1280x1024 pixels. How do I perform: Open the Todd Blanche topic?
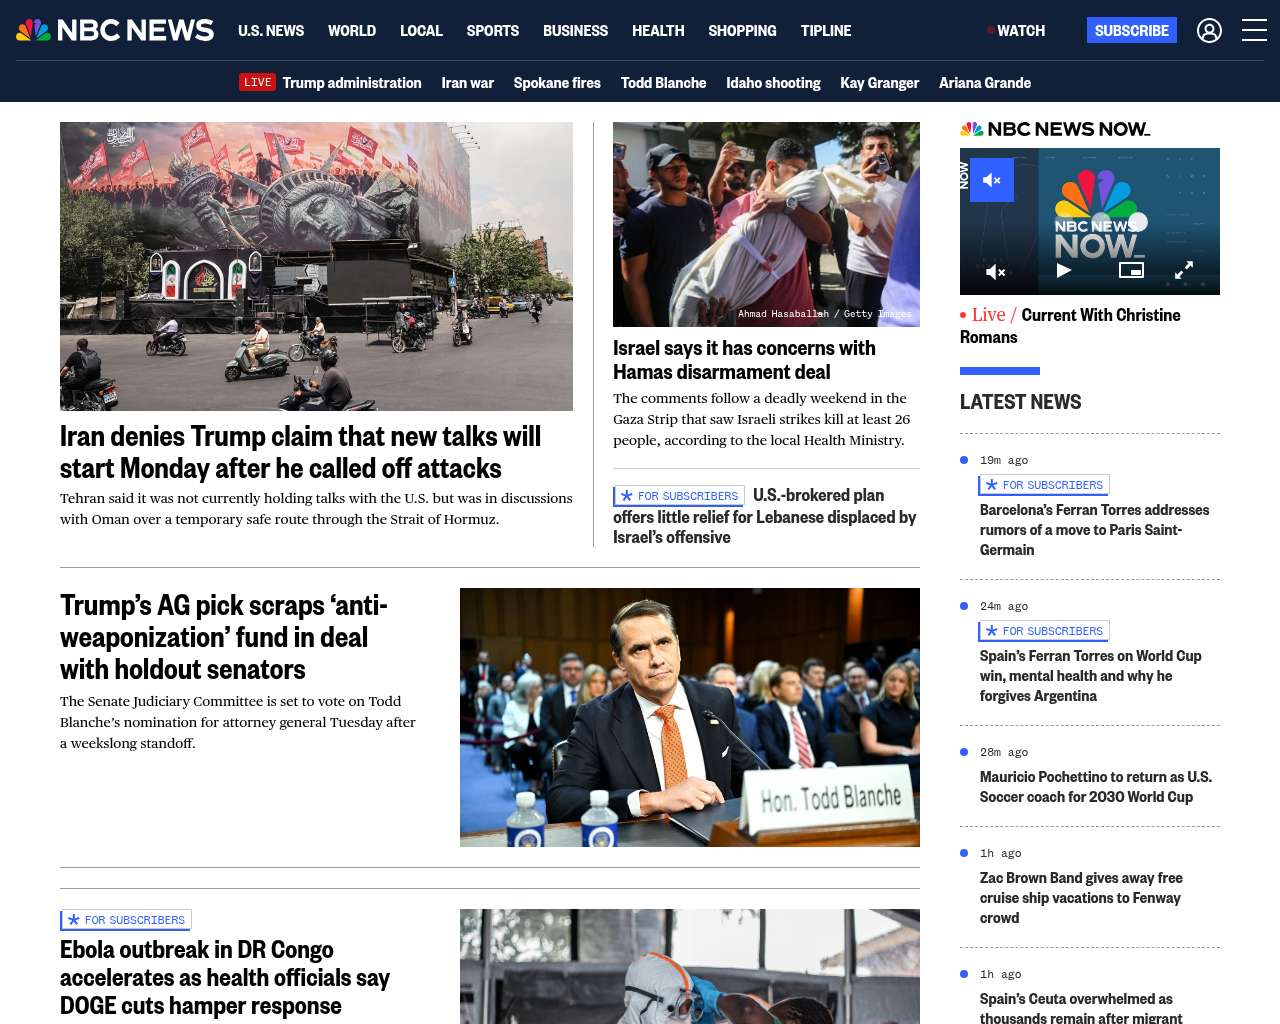pyautogui.click(x=663, y=83)
